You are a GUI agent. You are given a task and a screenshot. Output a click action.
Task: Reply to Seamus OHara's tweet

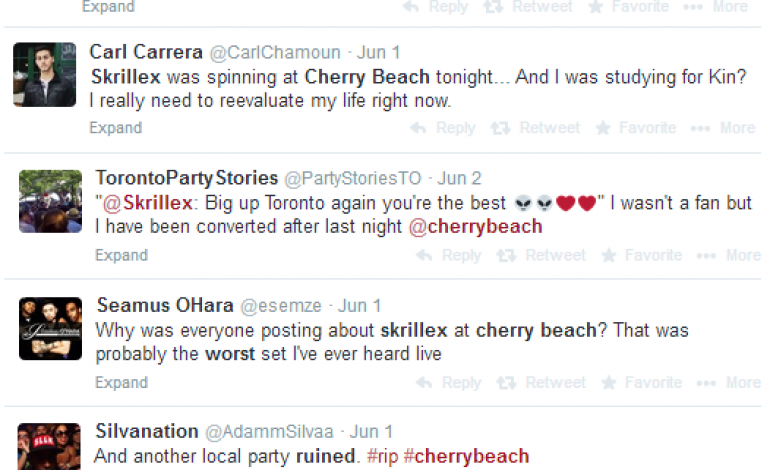click(449, 382)
